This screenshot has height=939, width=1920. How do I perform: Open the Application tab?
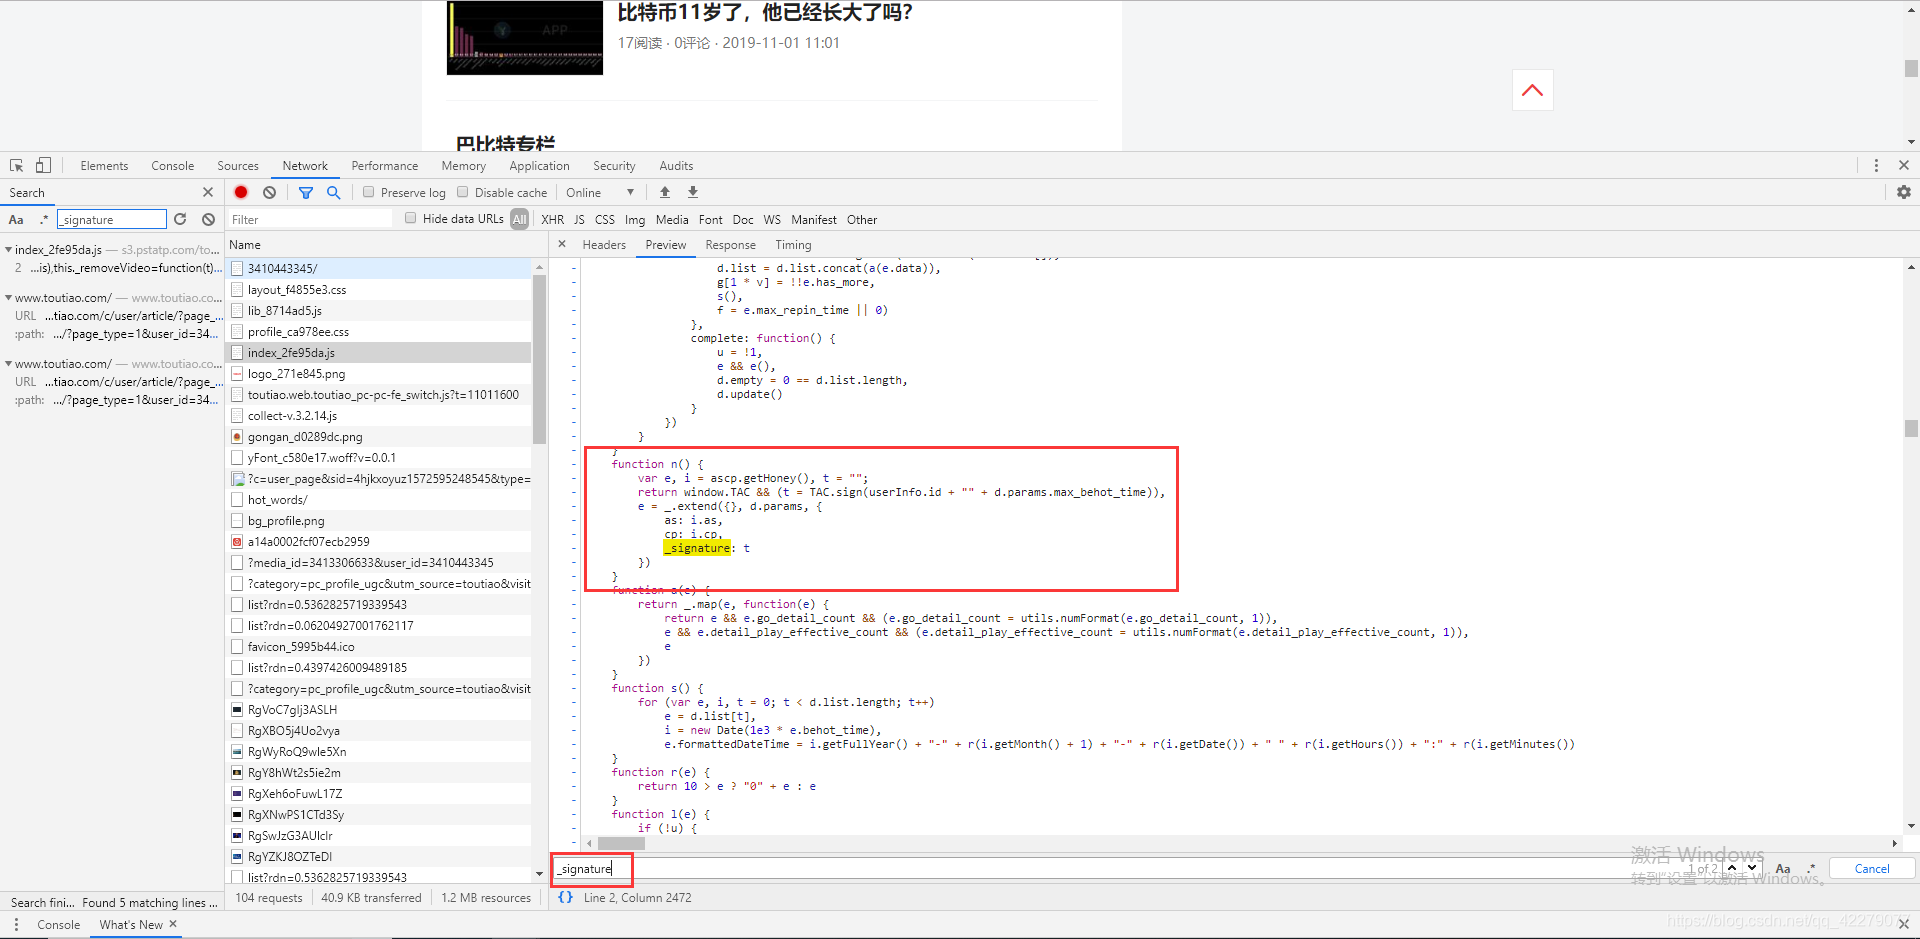pos(539,165)
